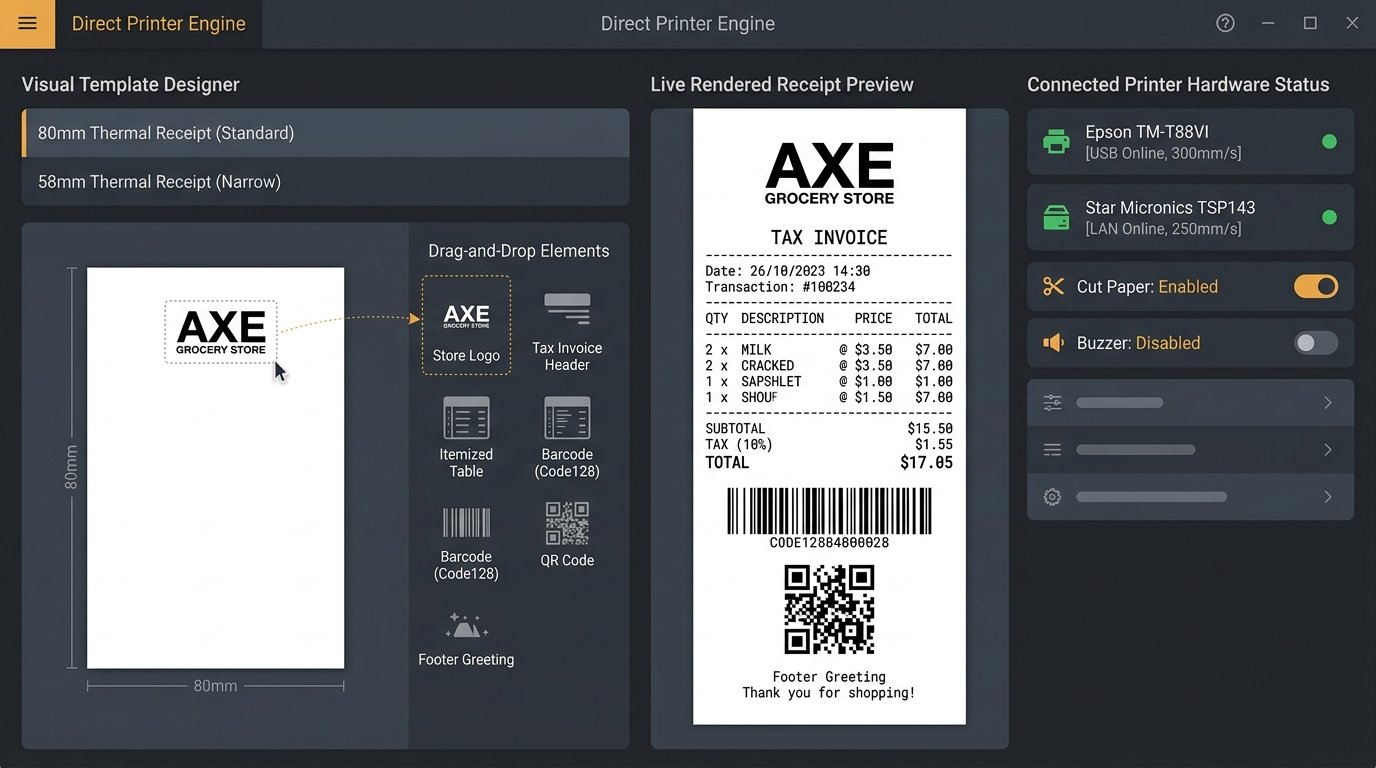Click the TAX INVOICE heading in preview
Screen dimensions: 1376x768
coord(829,238)
